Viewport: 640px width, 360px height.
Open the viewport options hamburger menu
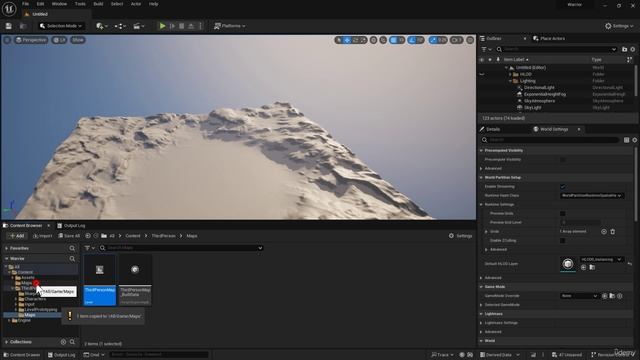click(7, 40)
